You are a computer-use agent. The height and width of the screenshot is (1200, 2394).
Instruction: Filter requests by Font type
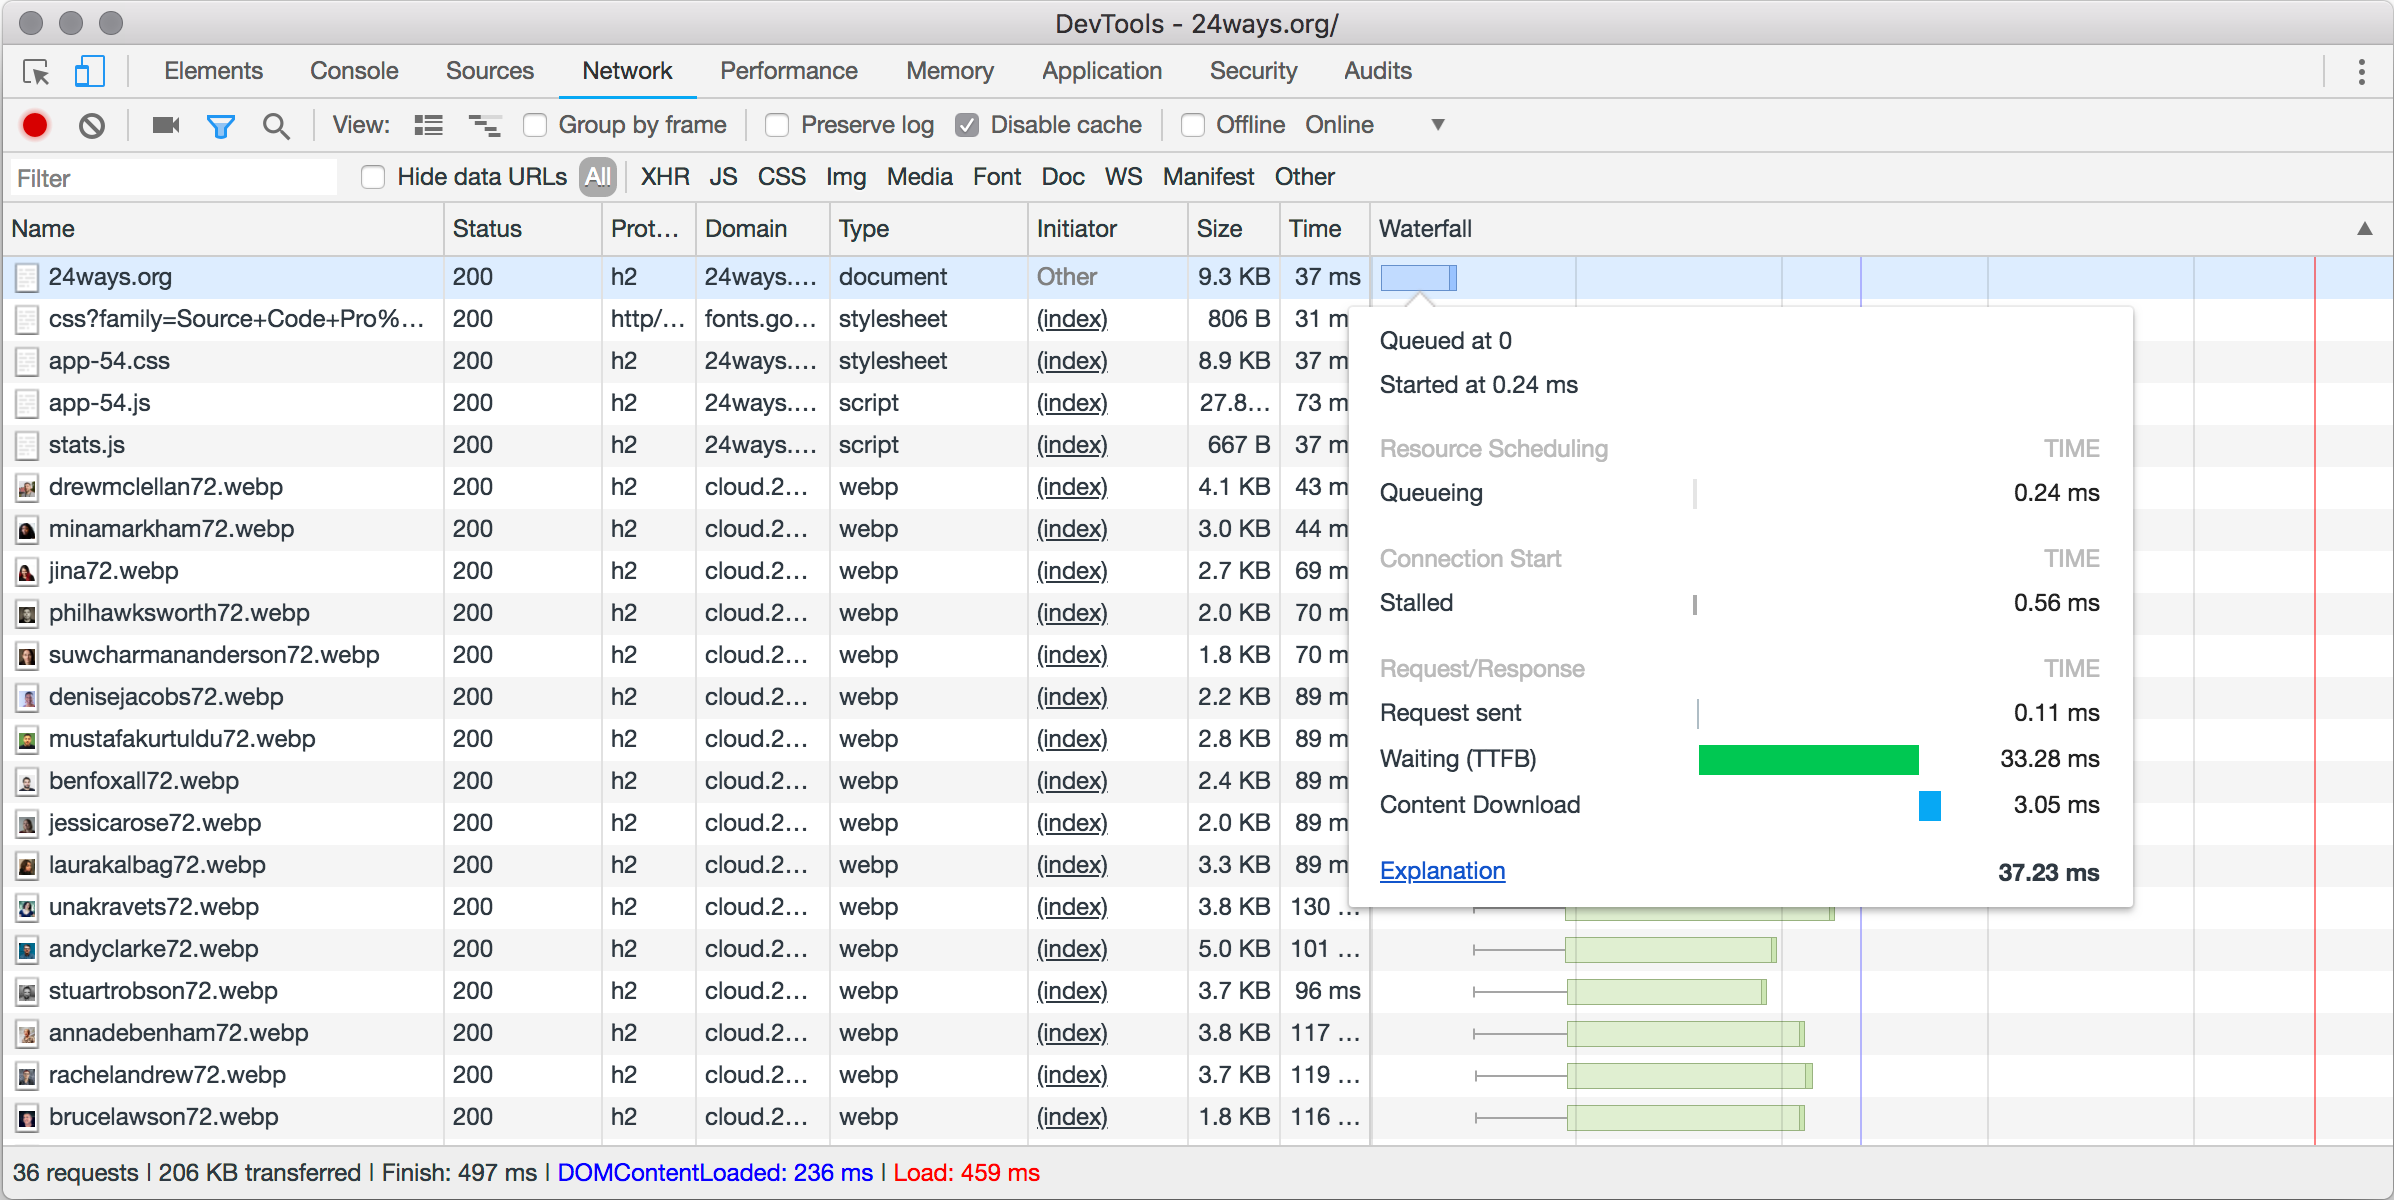[997, 177]
